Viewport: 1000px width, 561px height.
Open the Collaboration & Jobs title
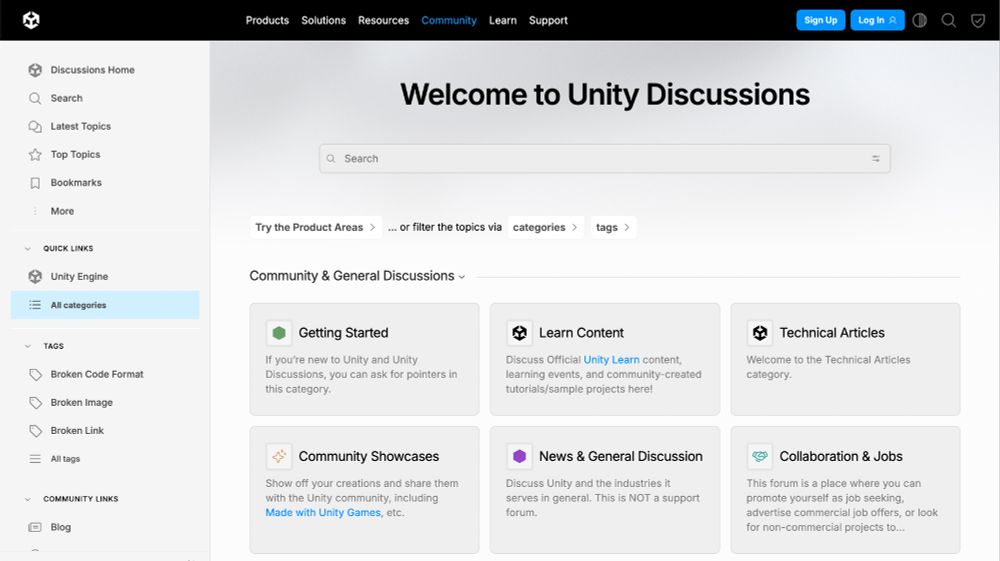tap(841, 456)
